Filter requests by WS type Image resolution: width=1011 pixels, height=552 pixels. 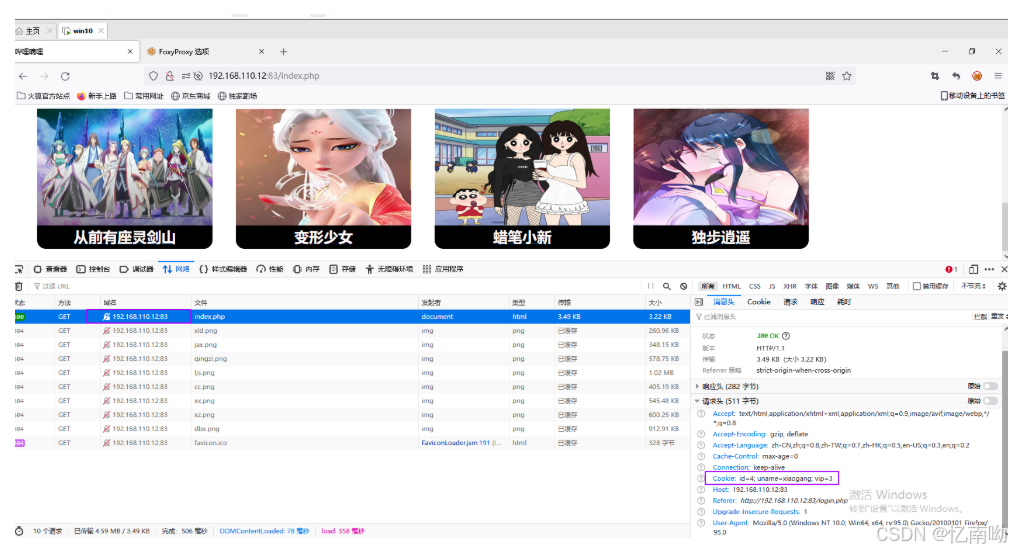click(873, 286)
